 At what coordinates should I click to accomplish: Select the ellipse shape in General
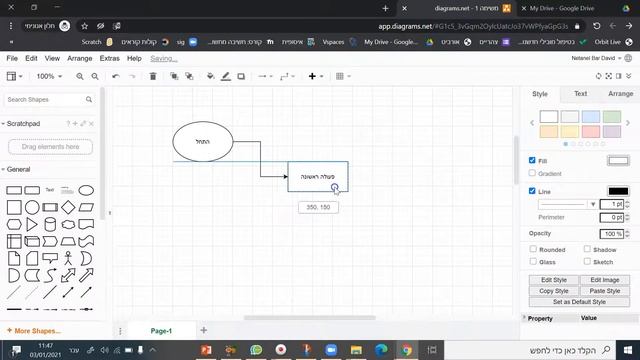coord(86,190)
